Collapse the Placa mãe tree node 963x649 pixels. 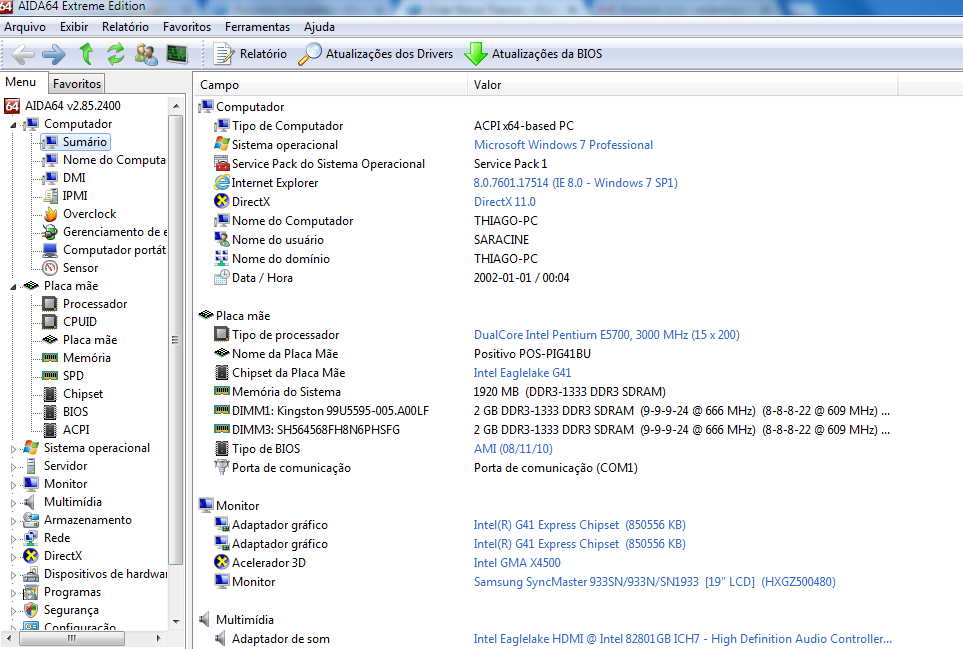[x=13, y=287]
